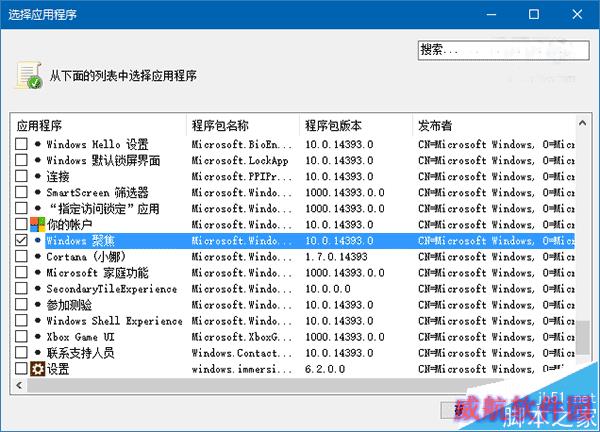Click the 你的帐户 colored tile icon

pos(38,225)
